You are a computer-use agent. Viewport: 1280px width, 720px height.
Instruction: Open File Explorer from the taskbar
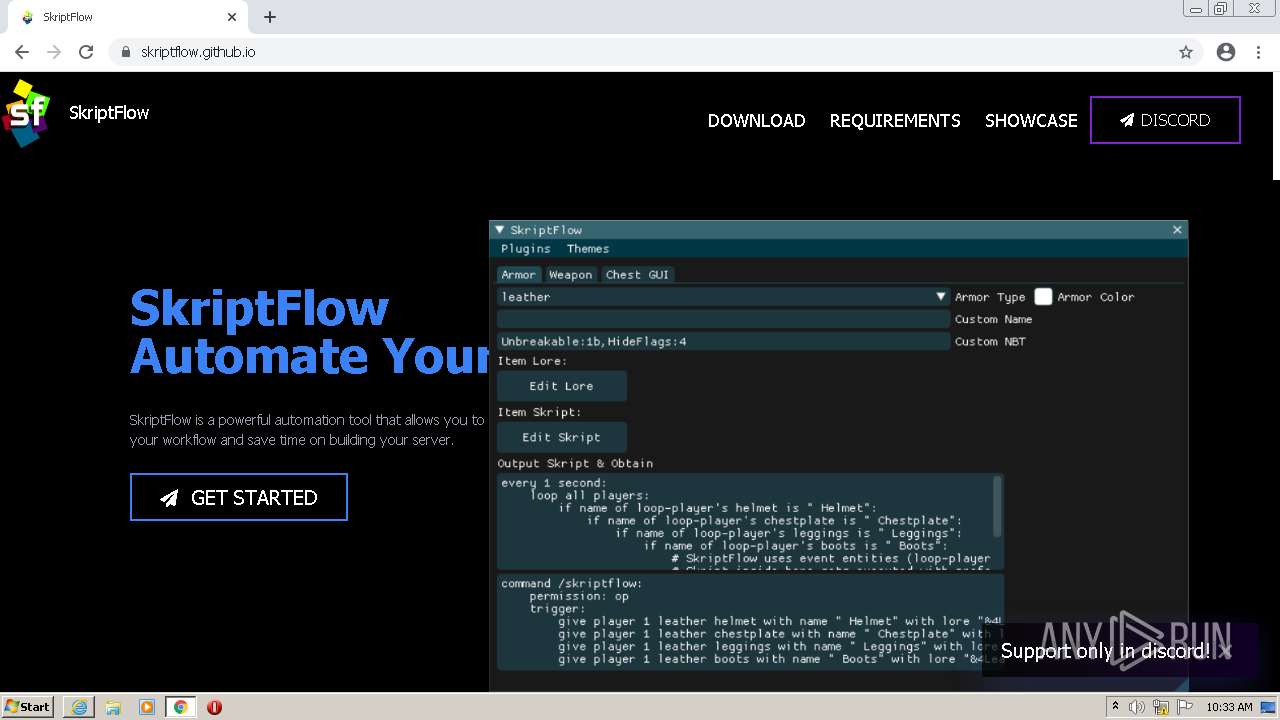tap(113, 707)
